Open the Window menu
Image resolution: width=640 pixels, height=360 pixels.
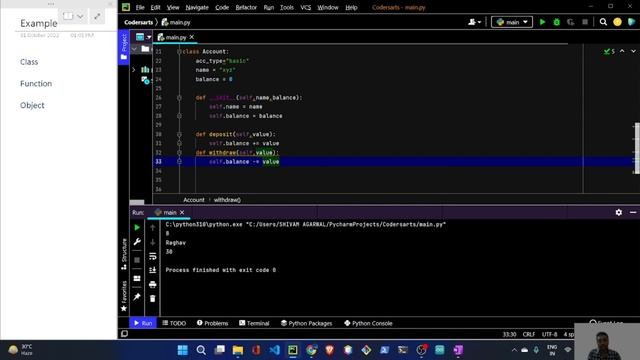pyautogui.click(x=328, y=7)
